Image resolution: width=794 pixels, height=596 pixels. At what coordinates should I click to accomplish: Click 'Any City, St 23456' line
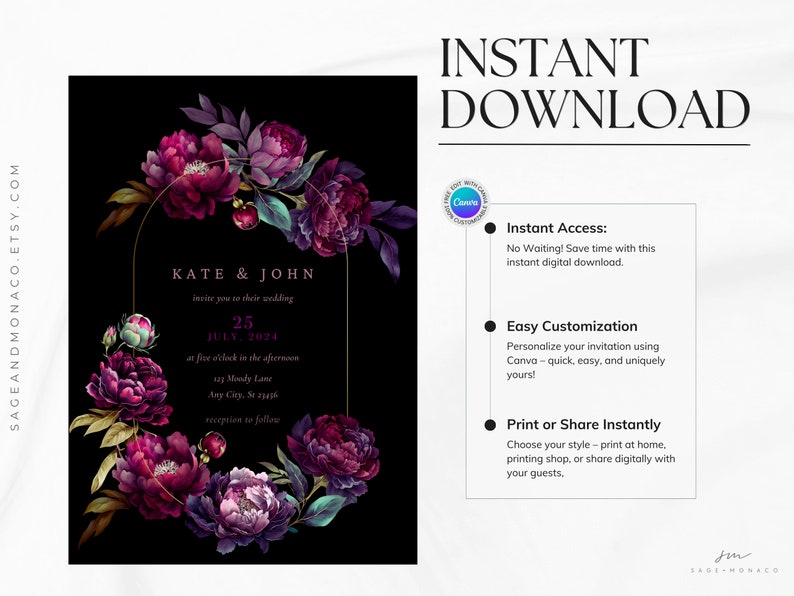click(x=243, y=394)
